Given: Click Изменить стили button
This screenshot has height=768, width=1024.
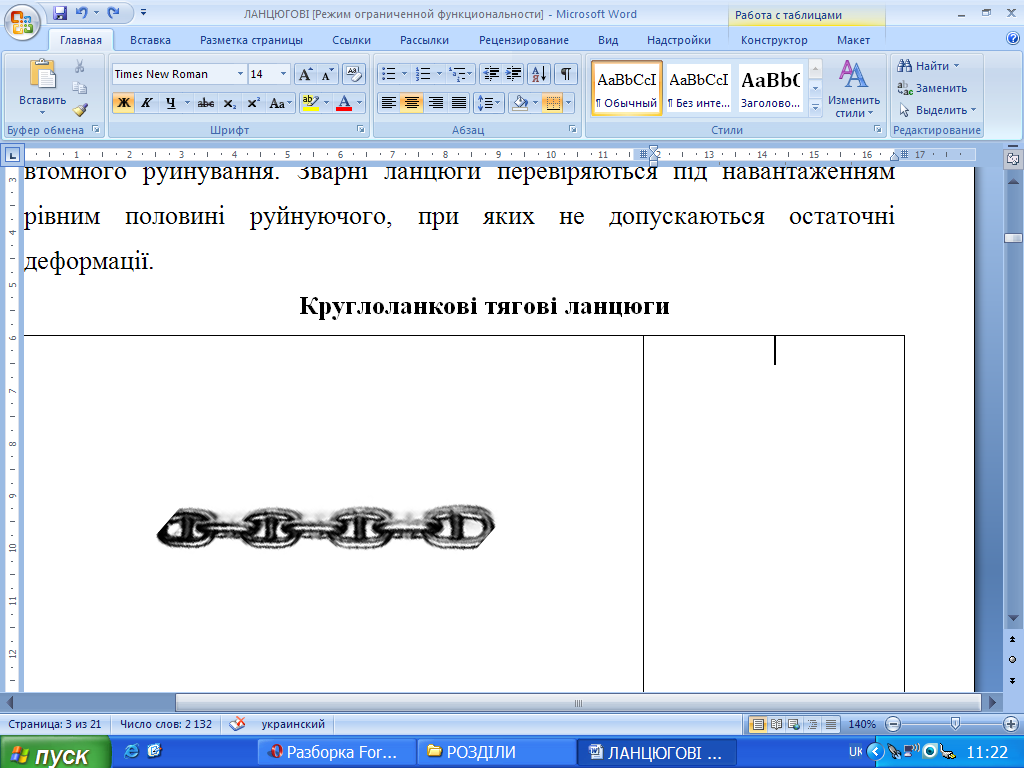Looking at the screenshot, I should pos(854,89).
